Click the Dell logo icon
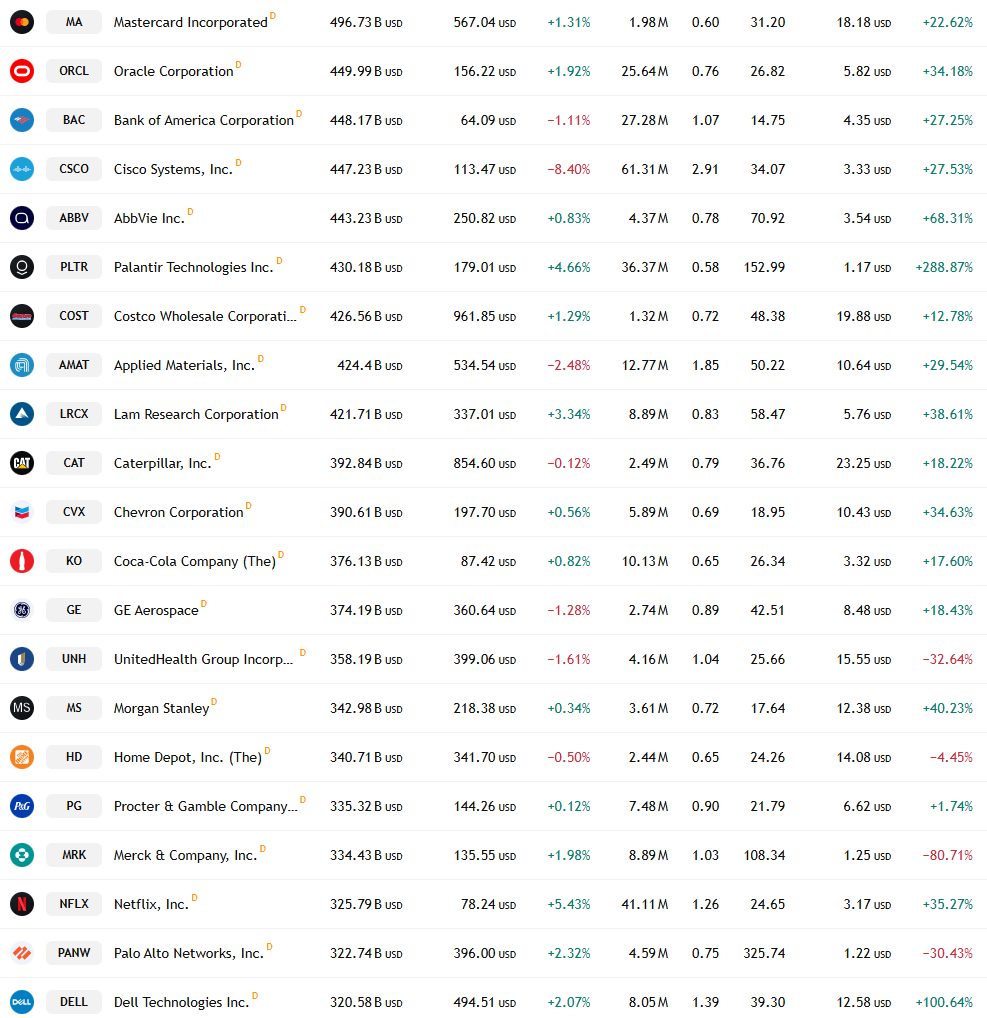The width and height of the screenshot is (987, 1018). (21, 1002)
